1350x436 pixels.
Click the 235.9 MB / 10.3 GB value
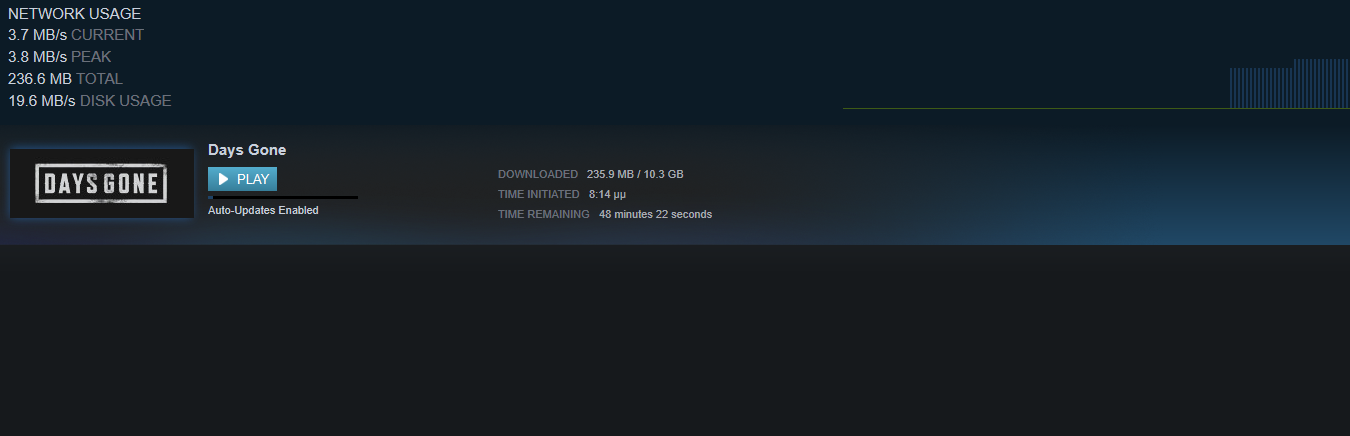[635, 174]
